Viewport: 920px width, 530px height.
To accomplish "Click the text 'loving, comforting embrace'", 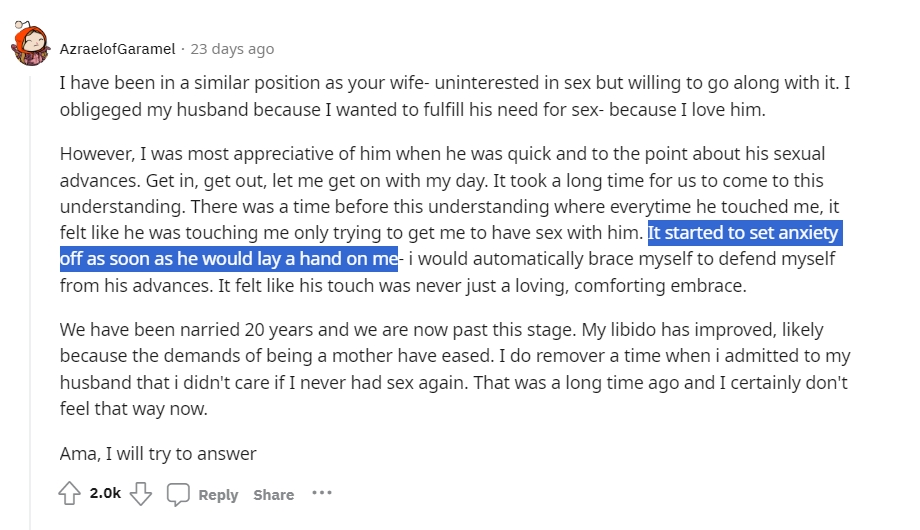I will pyautogui.click(x=640, y=285).
